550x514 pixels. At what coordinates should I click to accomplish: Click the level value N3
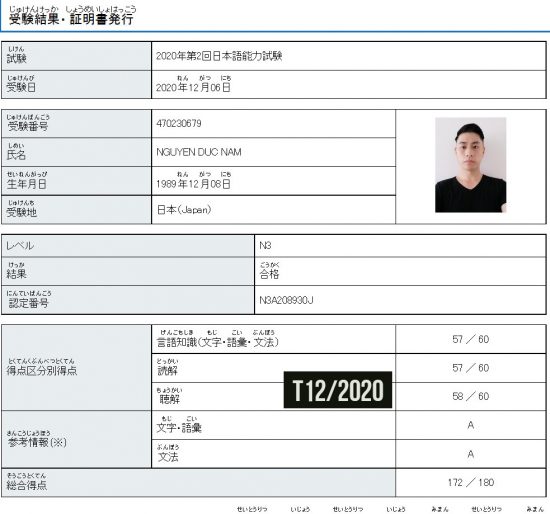pyautogui.click(x=266, y=246)
